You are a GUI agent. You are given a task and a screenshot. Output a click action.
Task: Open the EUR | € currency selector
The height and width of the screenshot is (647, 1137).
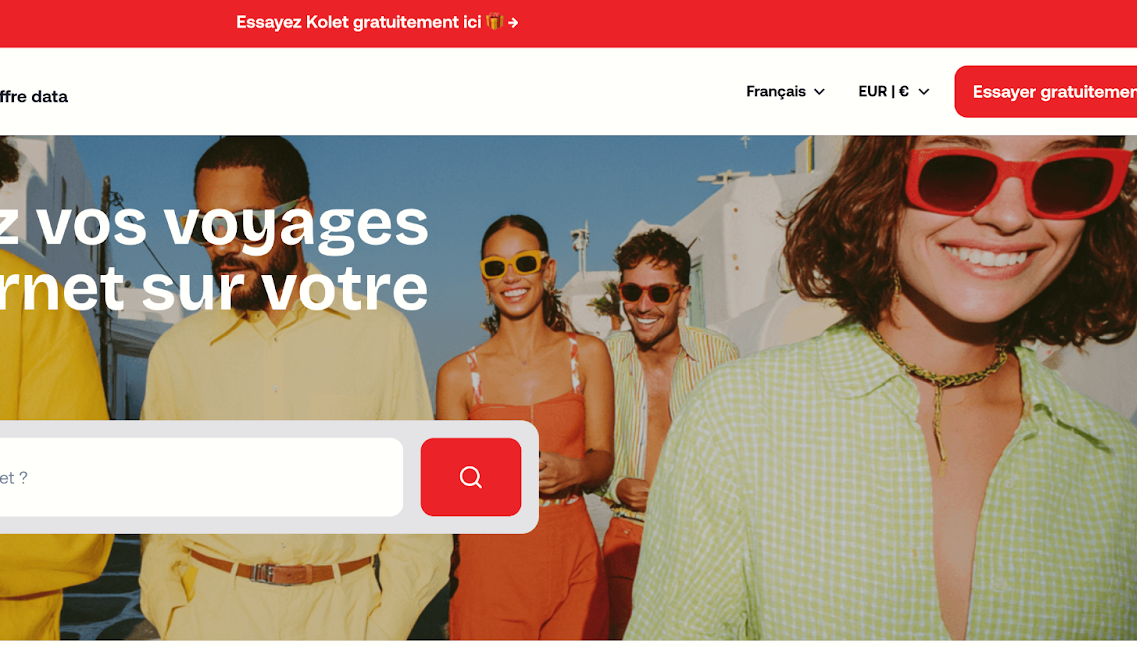pyautogui.click(x=893, y=91)
